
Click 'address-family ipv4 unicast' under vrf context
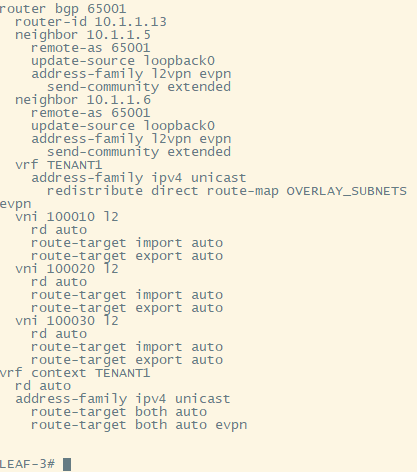(123, 399)
